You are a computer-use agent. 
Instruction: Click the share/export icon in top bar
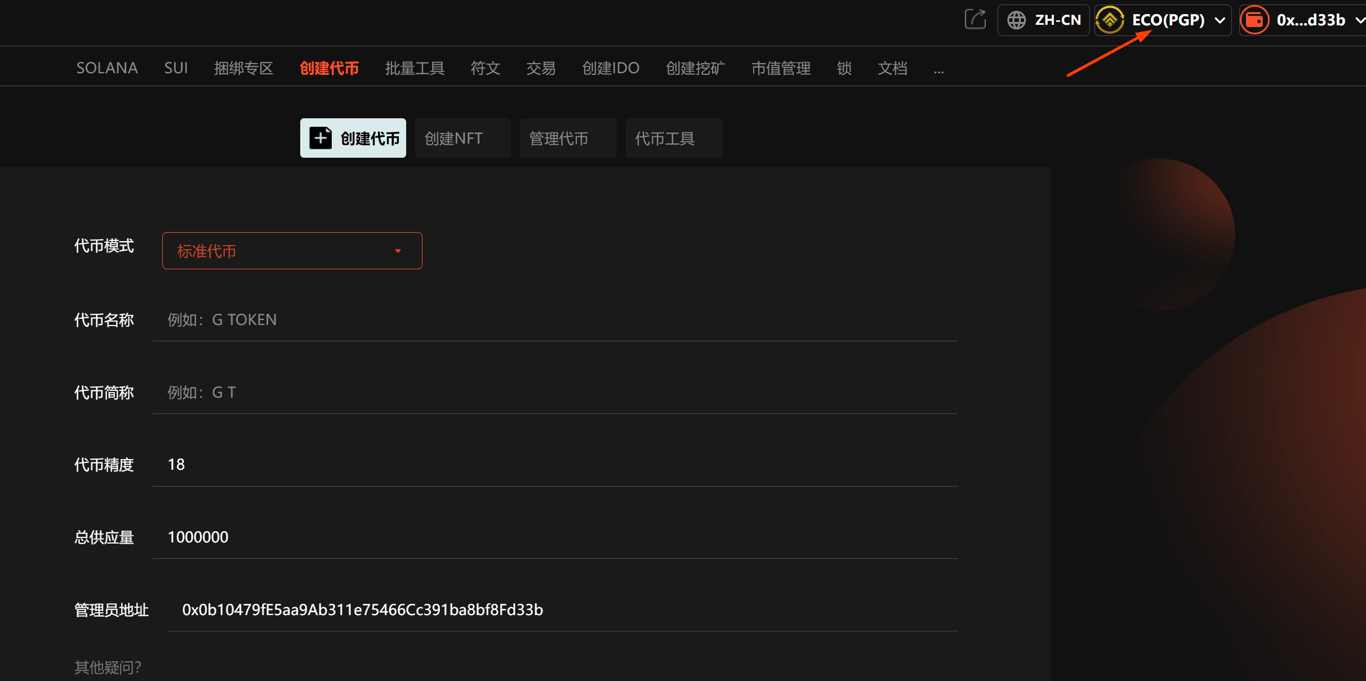click(975, 19)
